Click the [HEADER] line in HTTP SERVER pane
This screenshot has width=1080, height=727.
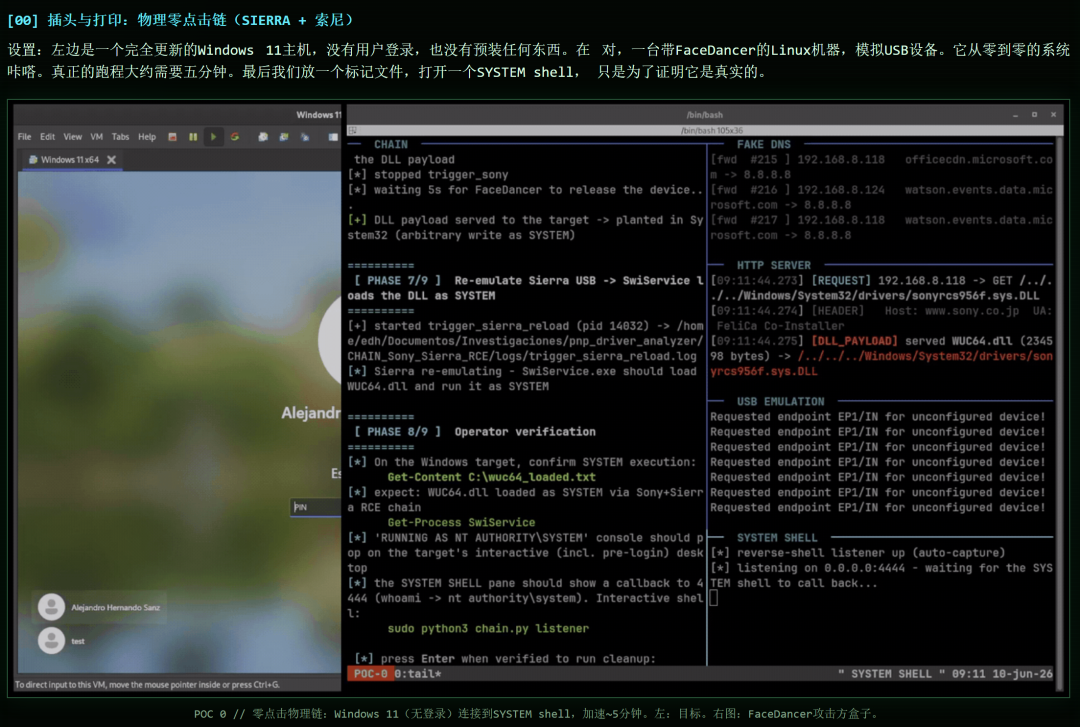882,318
